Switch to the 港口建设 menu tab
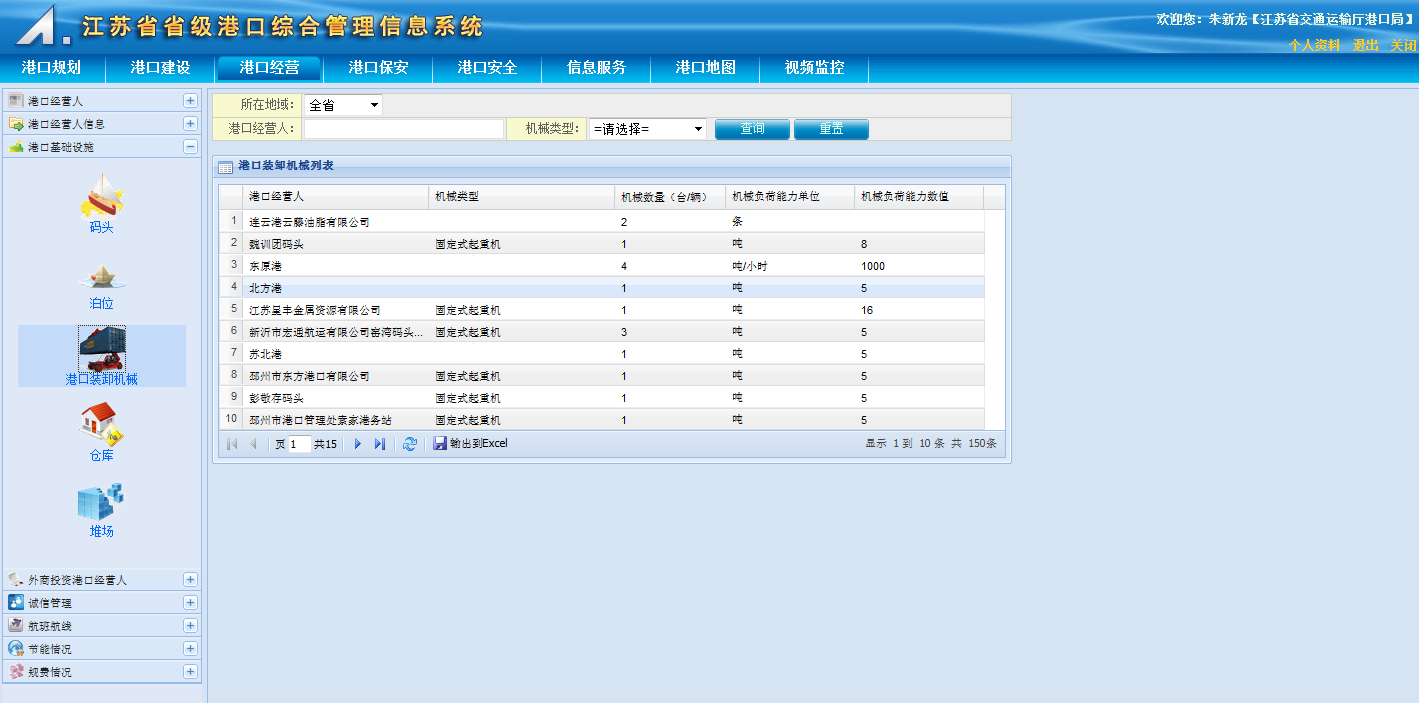 tap(160, 68)
